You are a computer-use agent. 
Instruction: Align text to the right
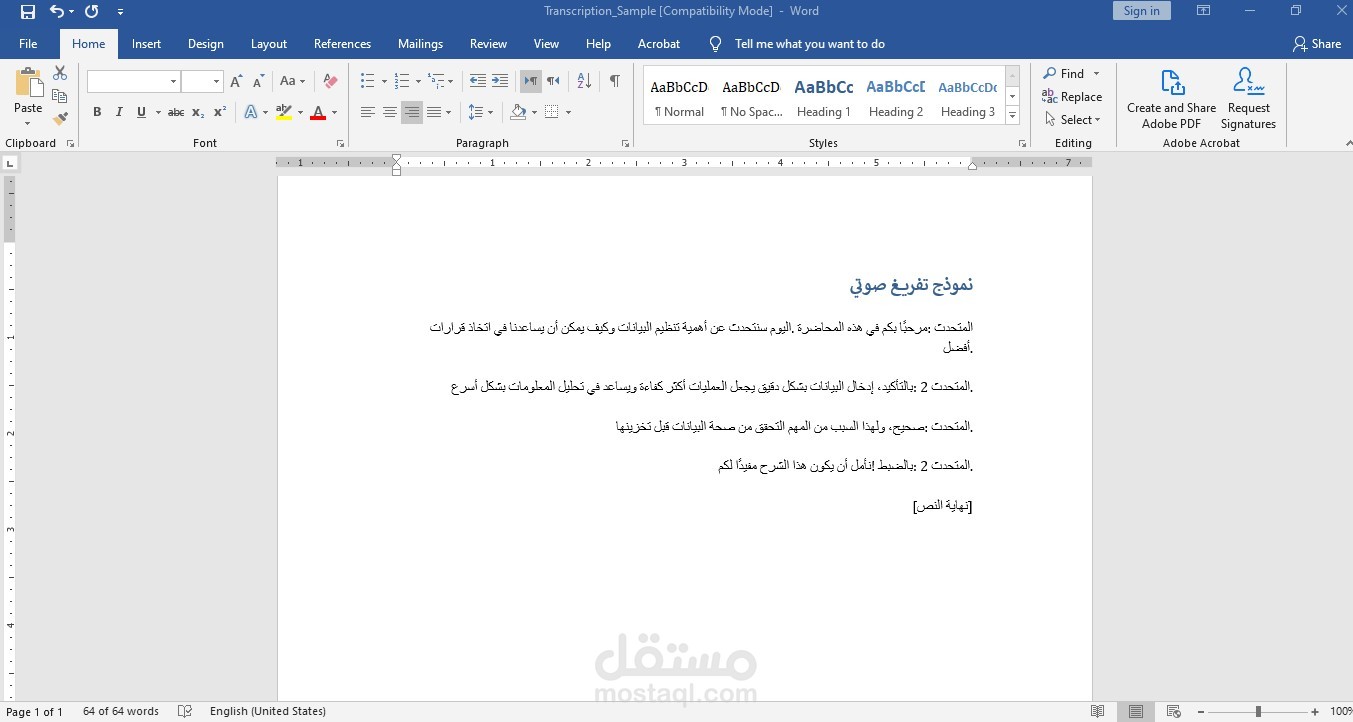click(x=411, y=112)
